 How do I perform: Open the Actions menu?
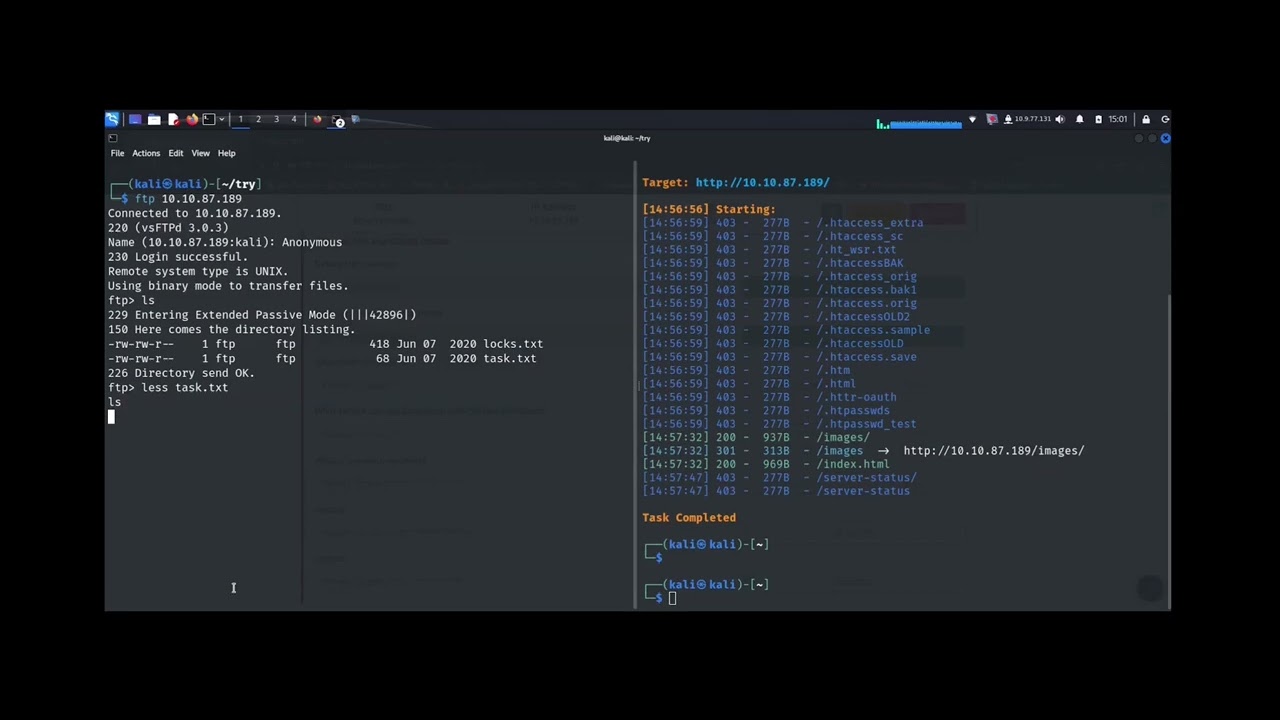[x=146, y=153]
